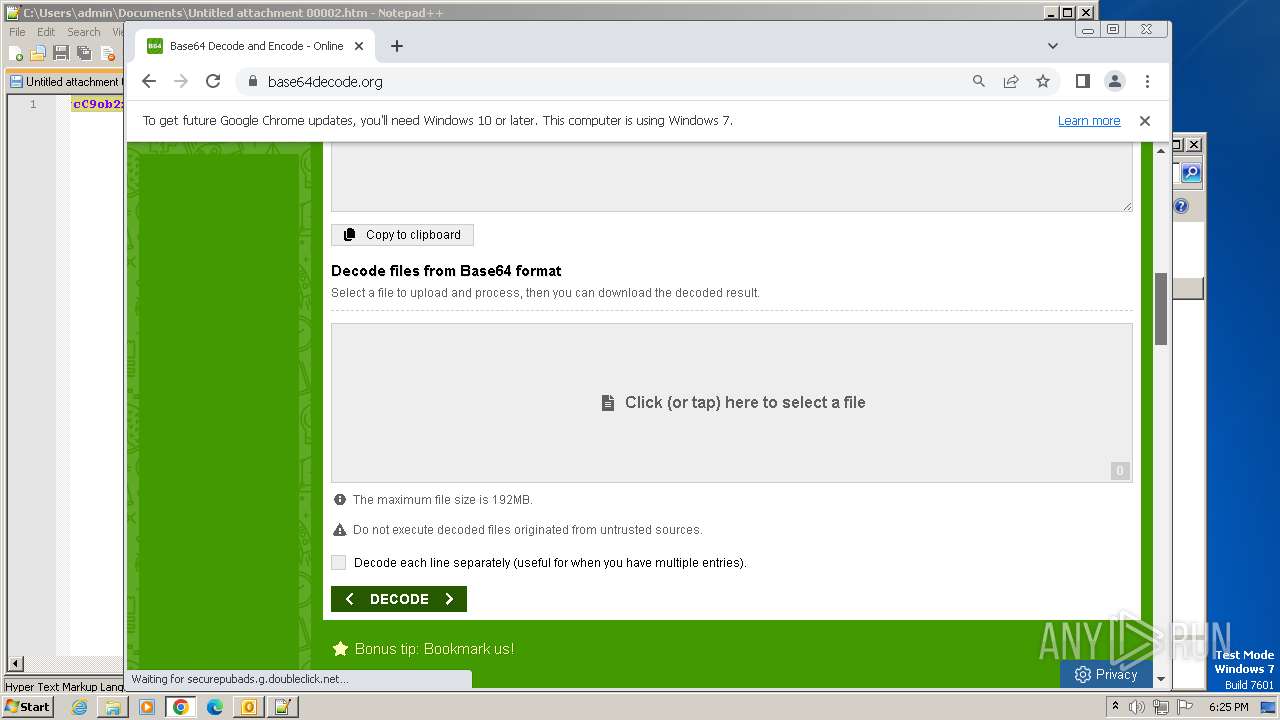Dismiss the Chrome update notification bar
The height and width of the screenshot is (720, 1280).
click(x=1145, y=121)
